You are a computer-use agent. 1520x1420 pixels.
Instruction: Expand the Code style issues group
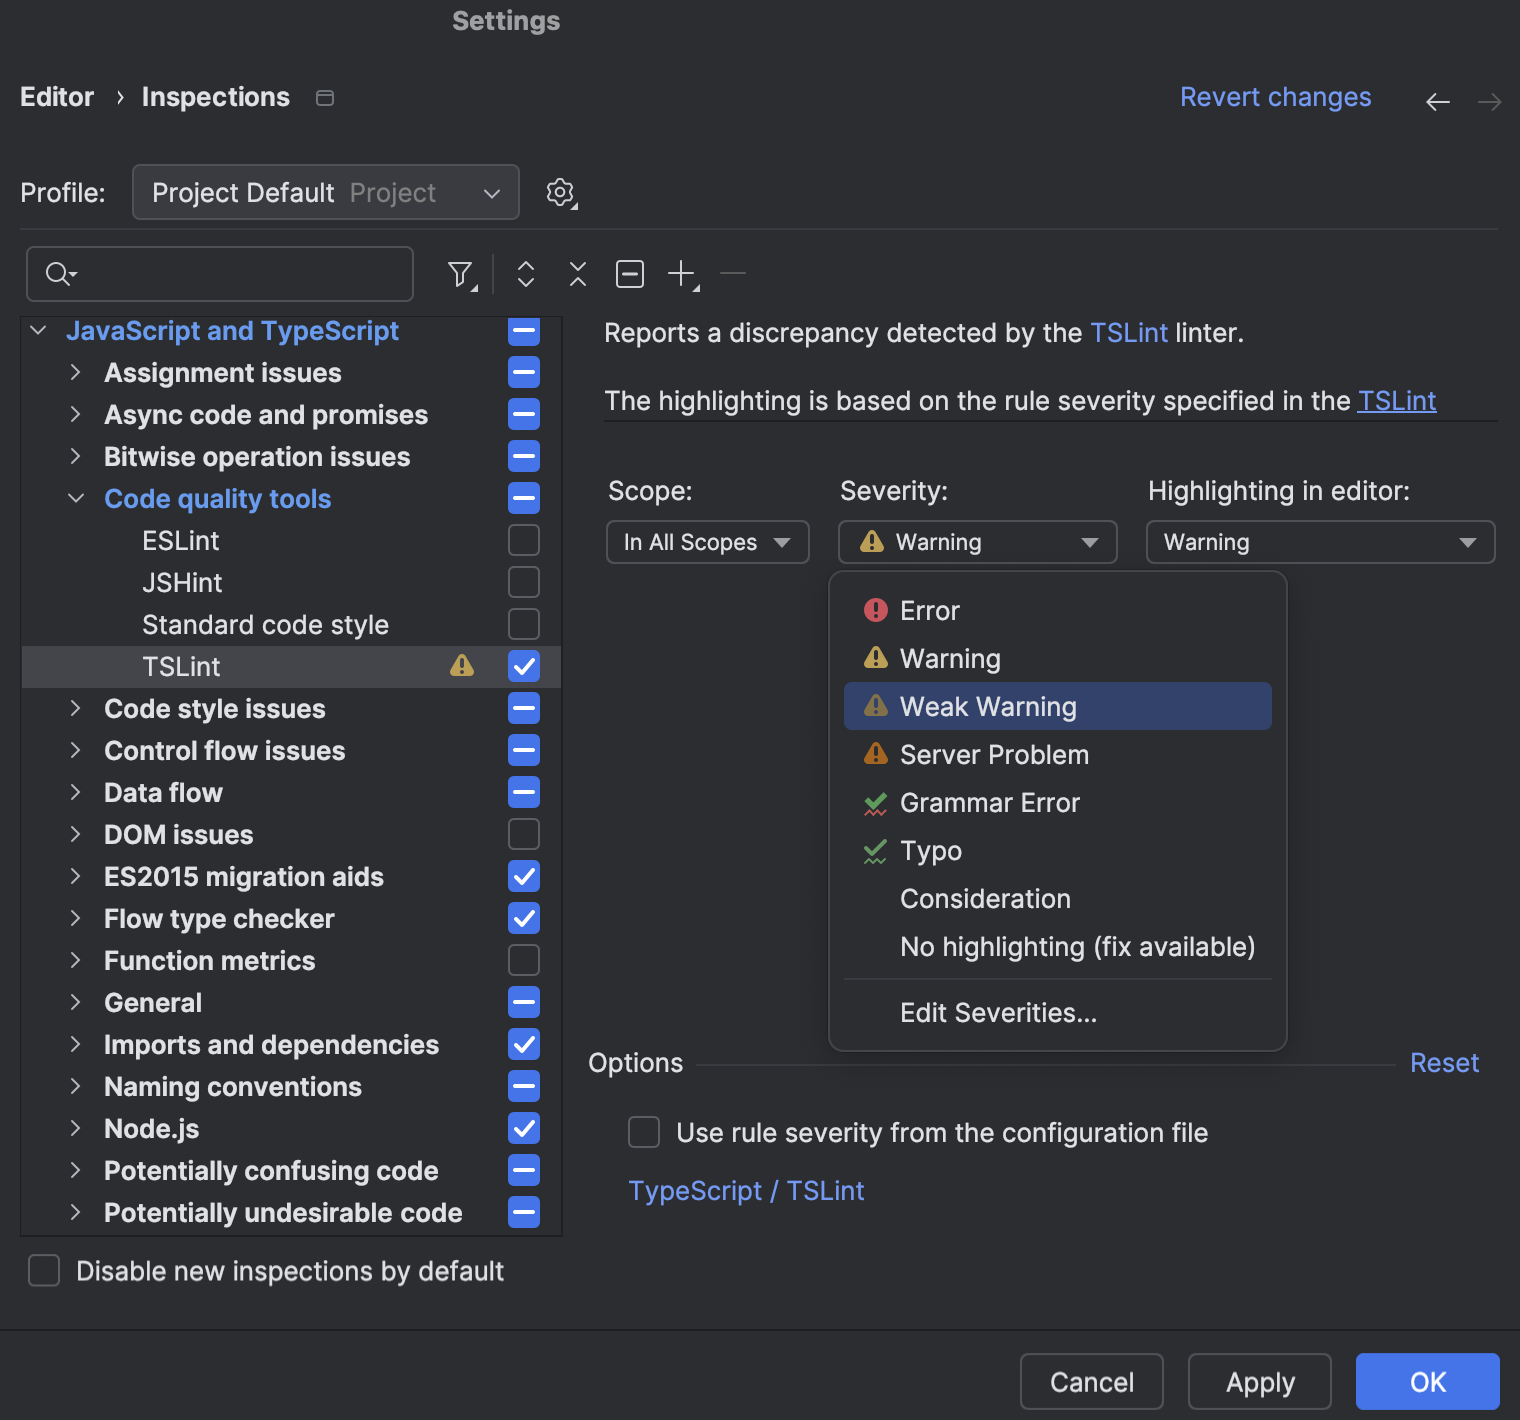[x=77, y=708]
